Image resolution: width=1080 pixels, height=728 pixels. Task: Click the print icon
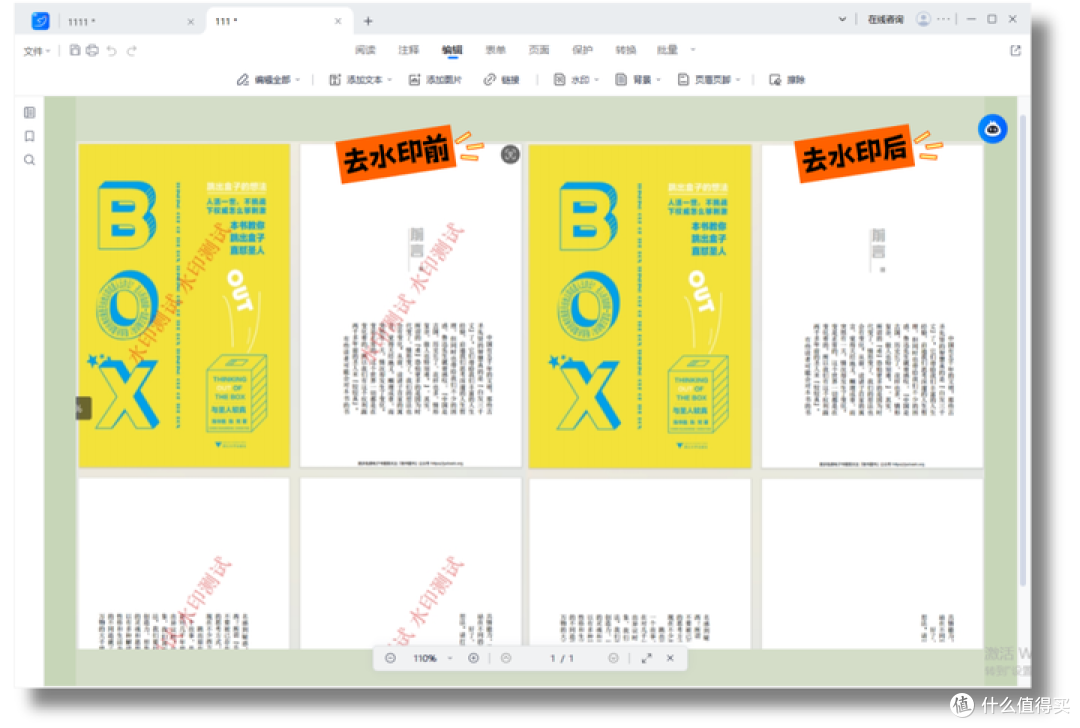92,50
